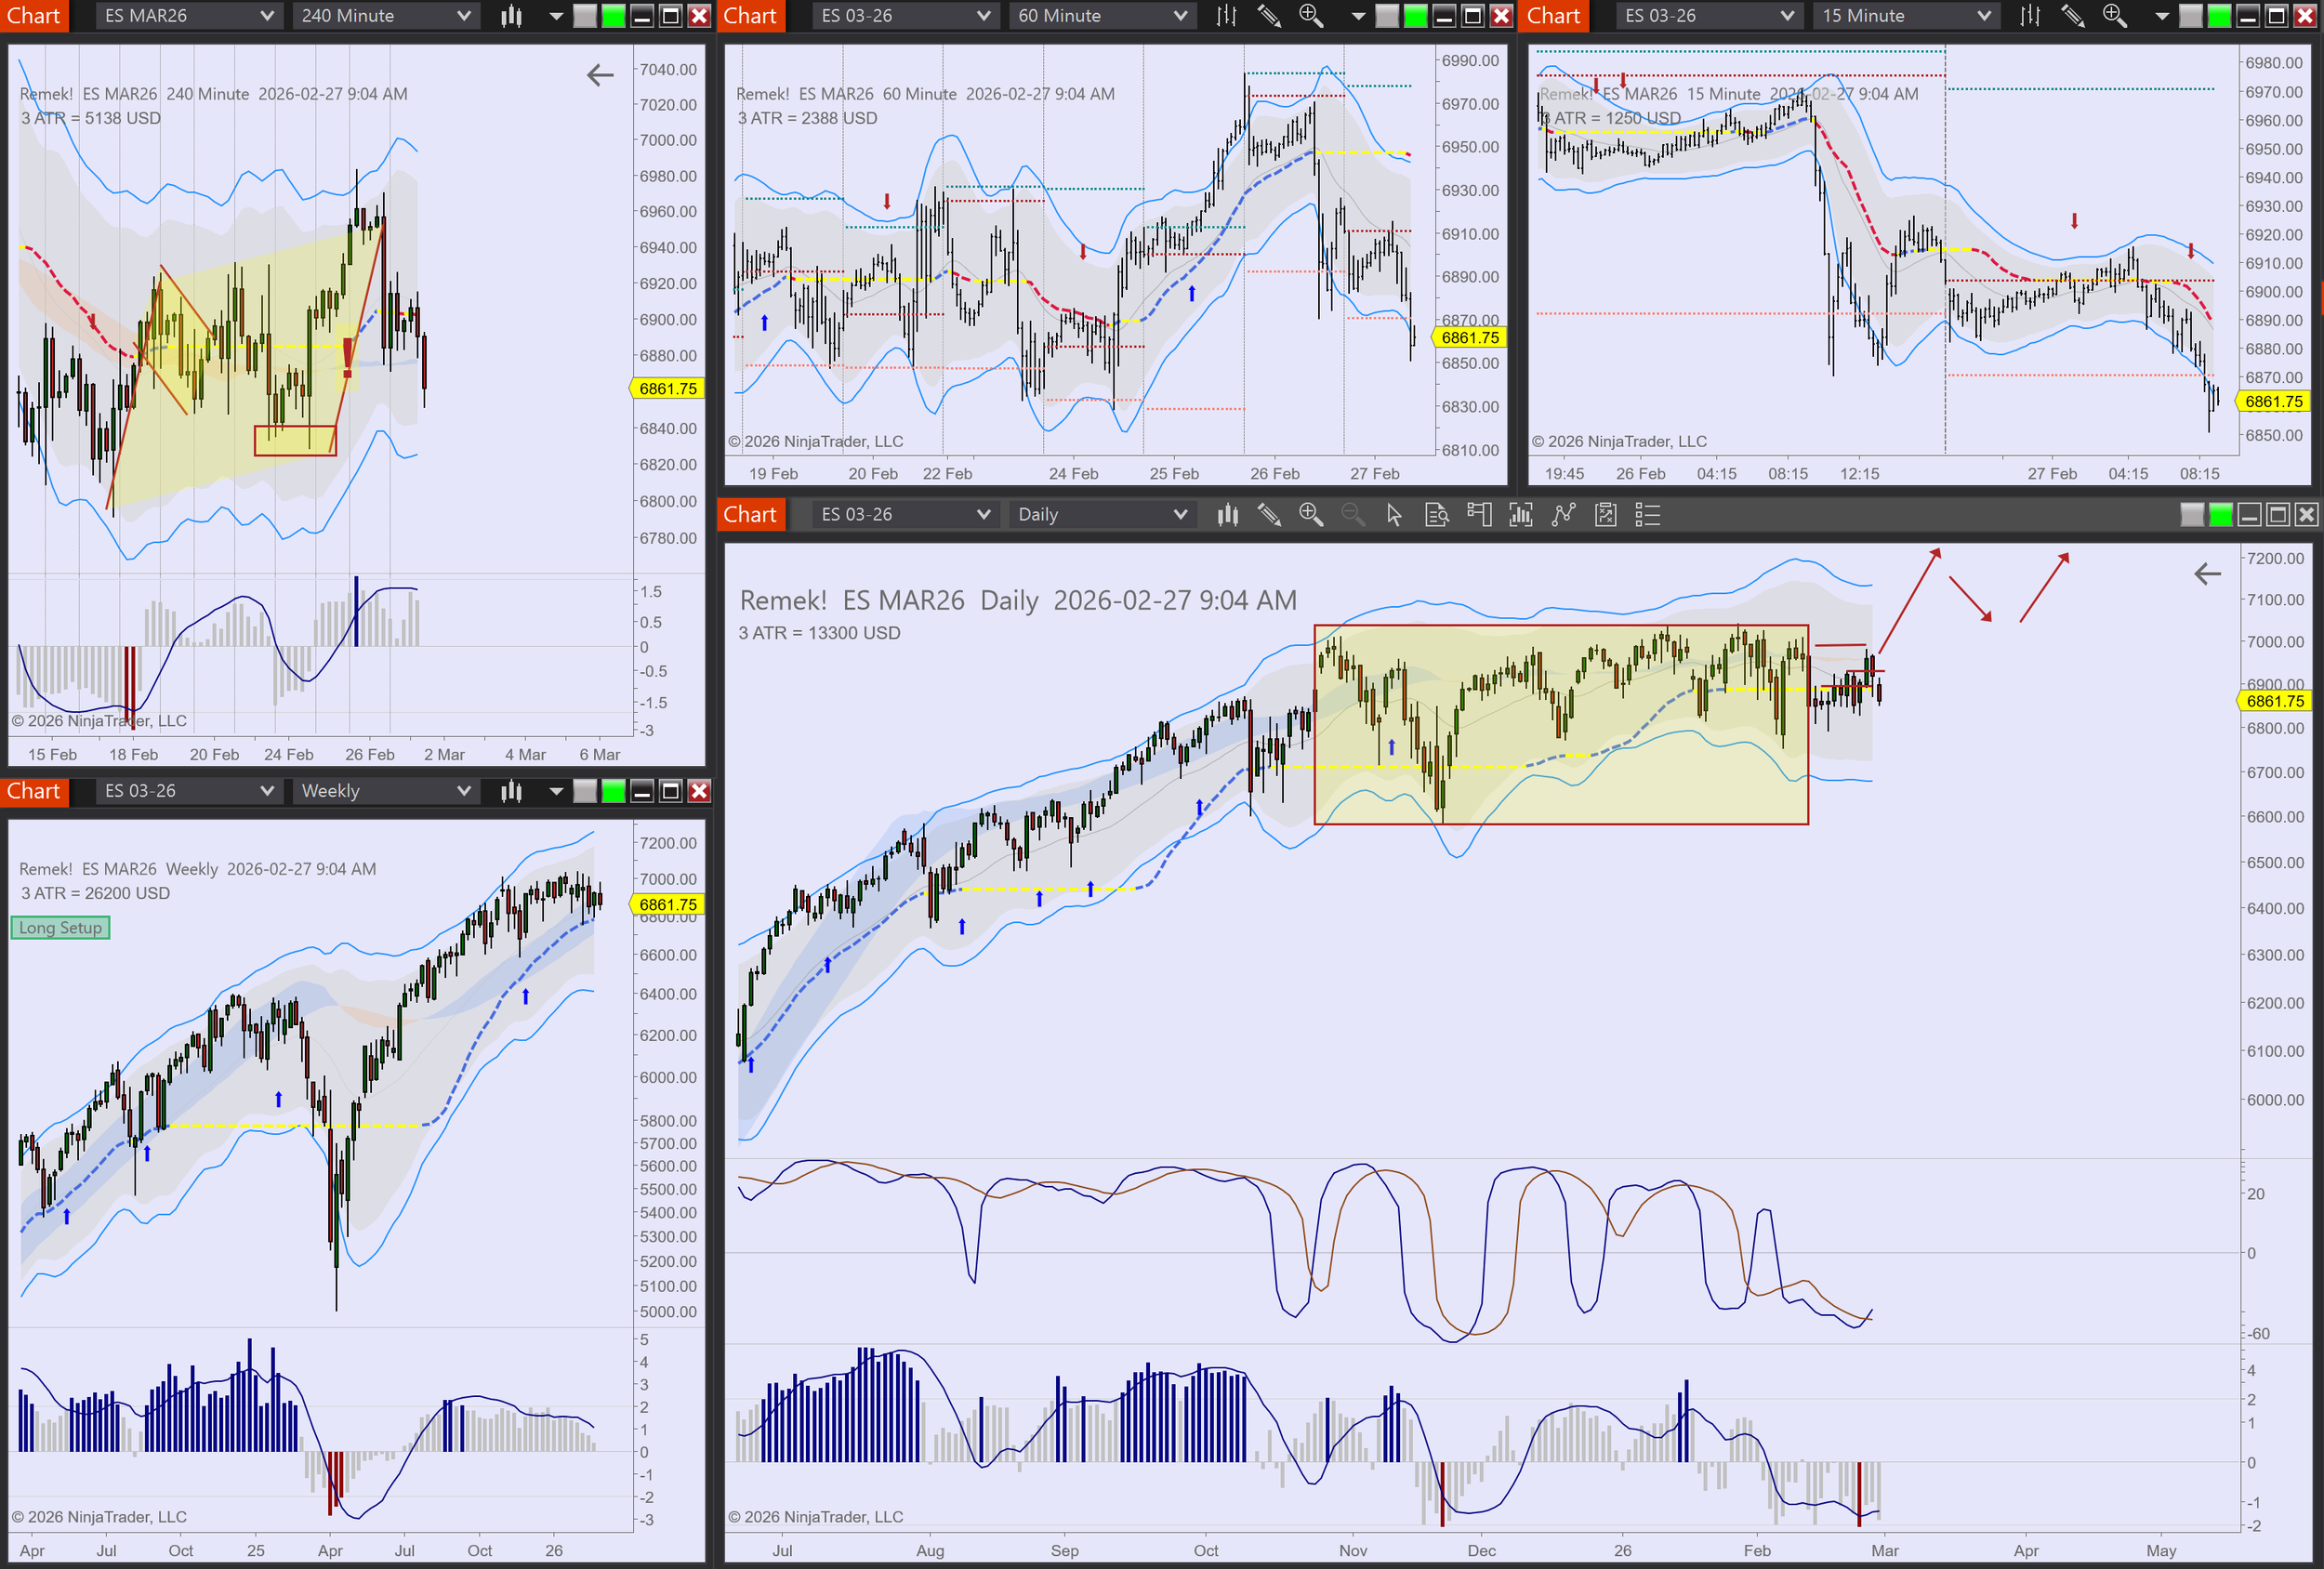The image size is (2324, 1569).
Task: Open bar type selector in Daily chart toolbar
Action: [x=1227, y=515]
